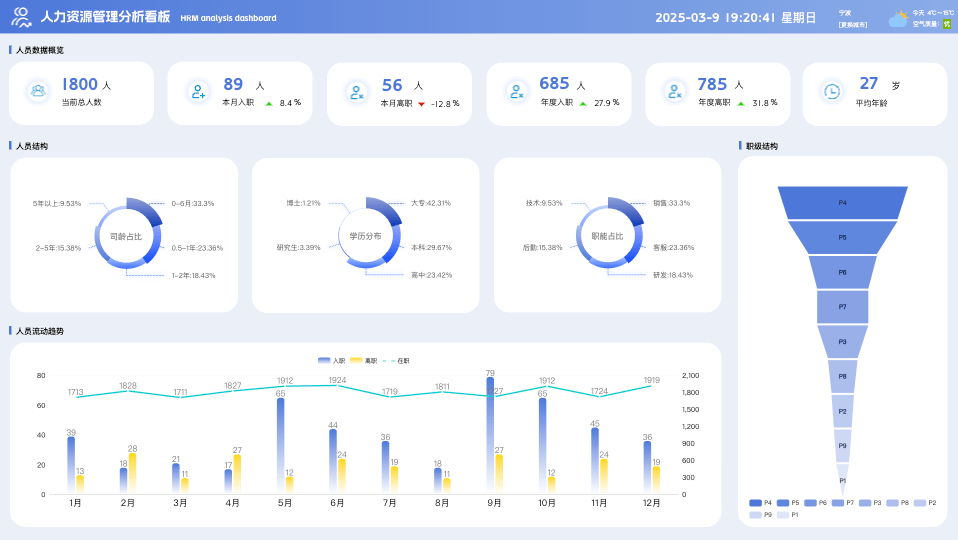
Task: Click the 职能占比 donut chart center
Action: (x=607, y=236)
